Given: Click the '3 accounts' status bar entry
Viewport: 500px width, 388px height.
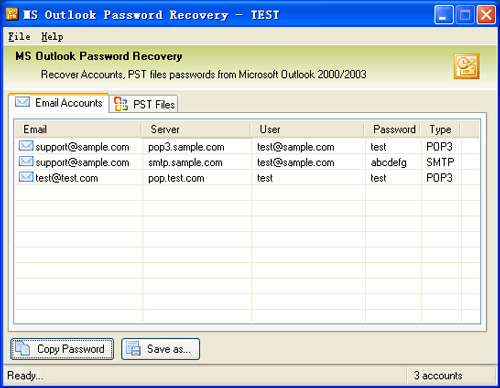Looking at the screenshot, I should (x=438, y=376).
